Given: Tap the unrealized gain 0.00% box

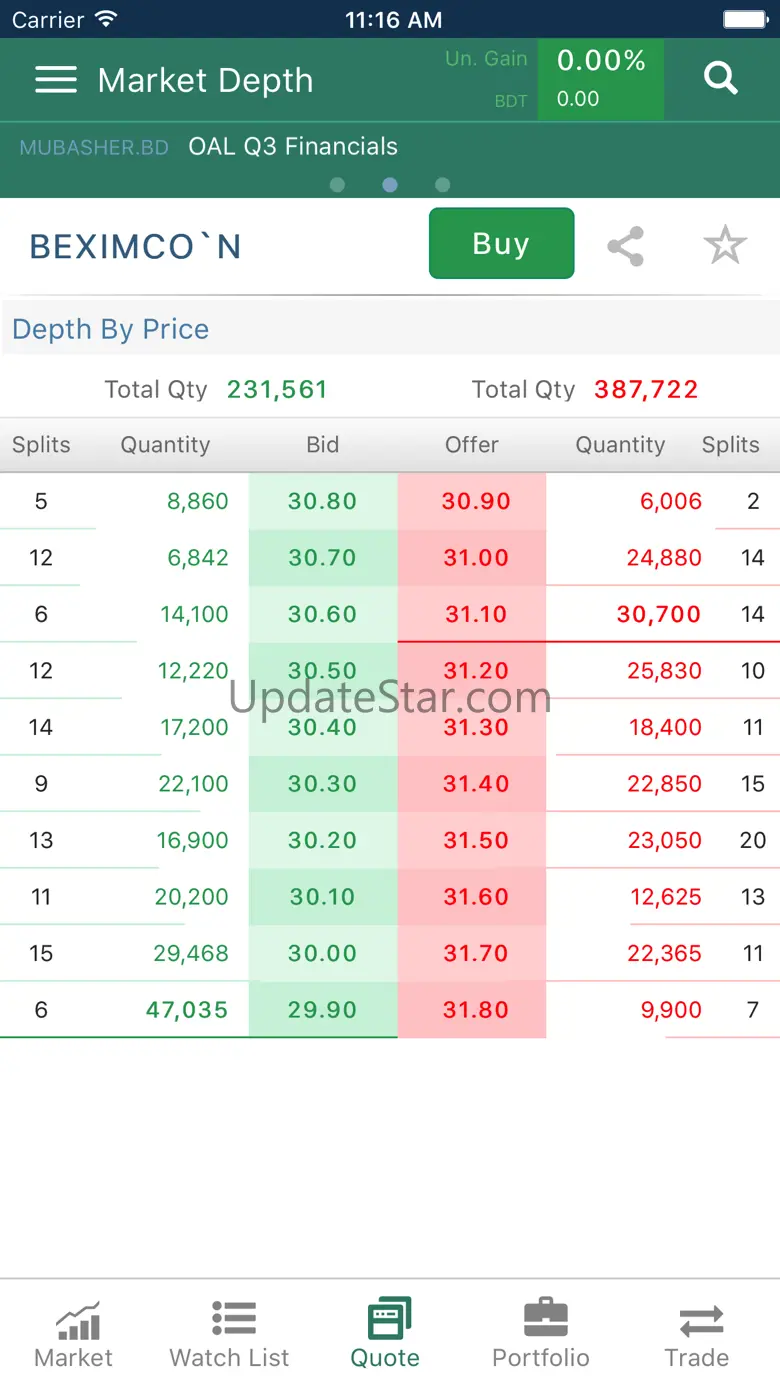Looking at the screenshot, I should [600, 80].
